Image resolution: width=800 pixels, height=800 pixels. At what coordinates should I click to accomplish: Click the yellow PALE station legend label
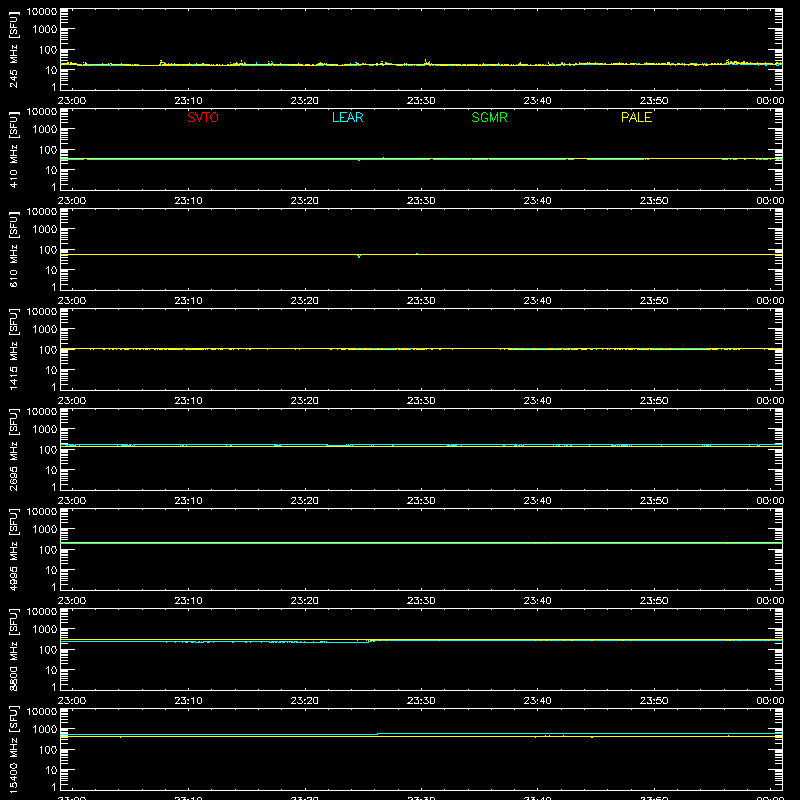[636, 117]
